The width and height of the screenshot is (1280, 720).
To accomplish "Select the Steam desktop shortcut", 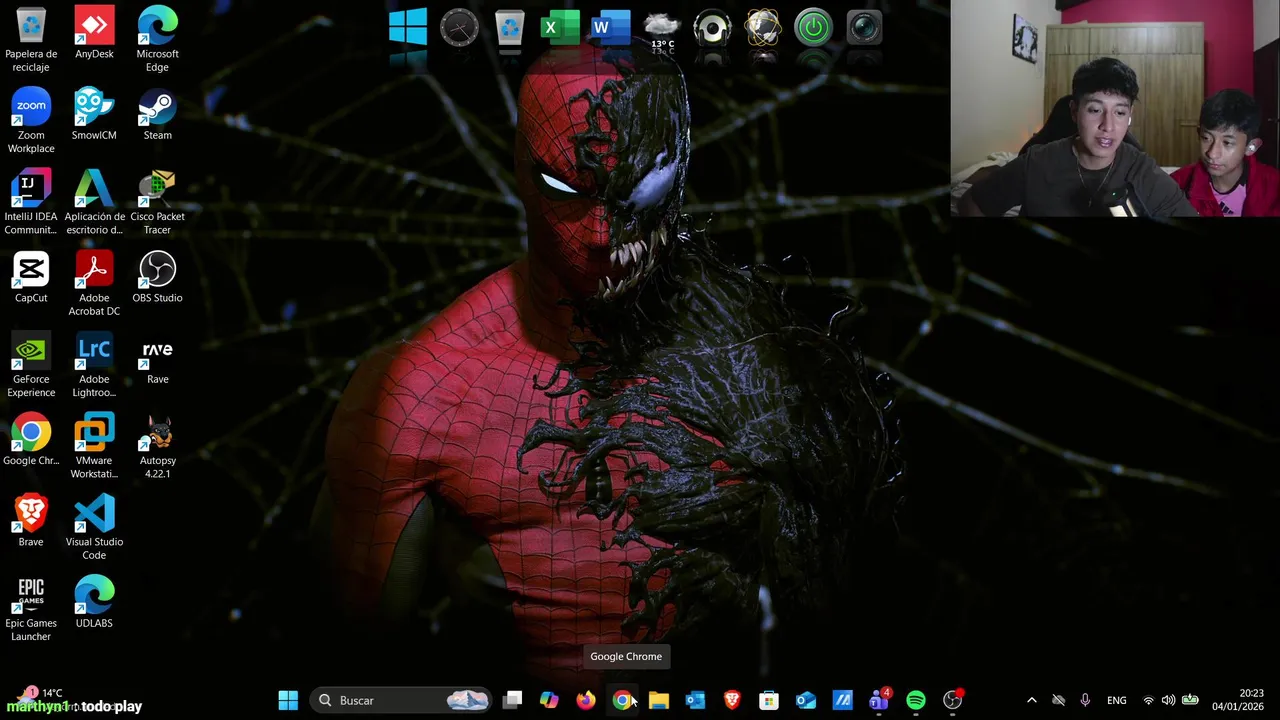I will (157, 114).
